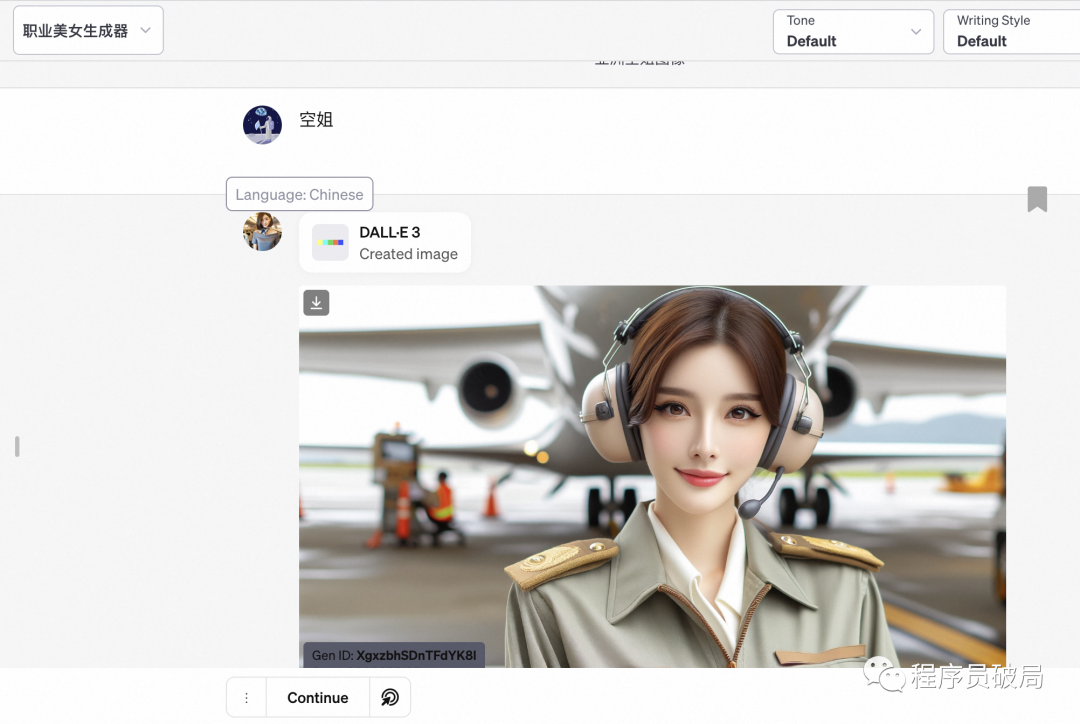Click the DALL·E colorful stripe icon
Screen dimensions: 1080x724
(330, 243)
